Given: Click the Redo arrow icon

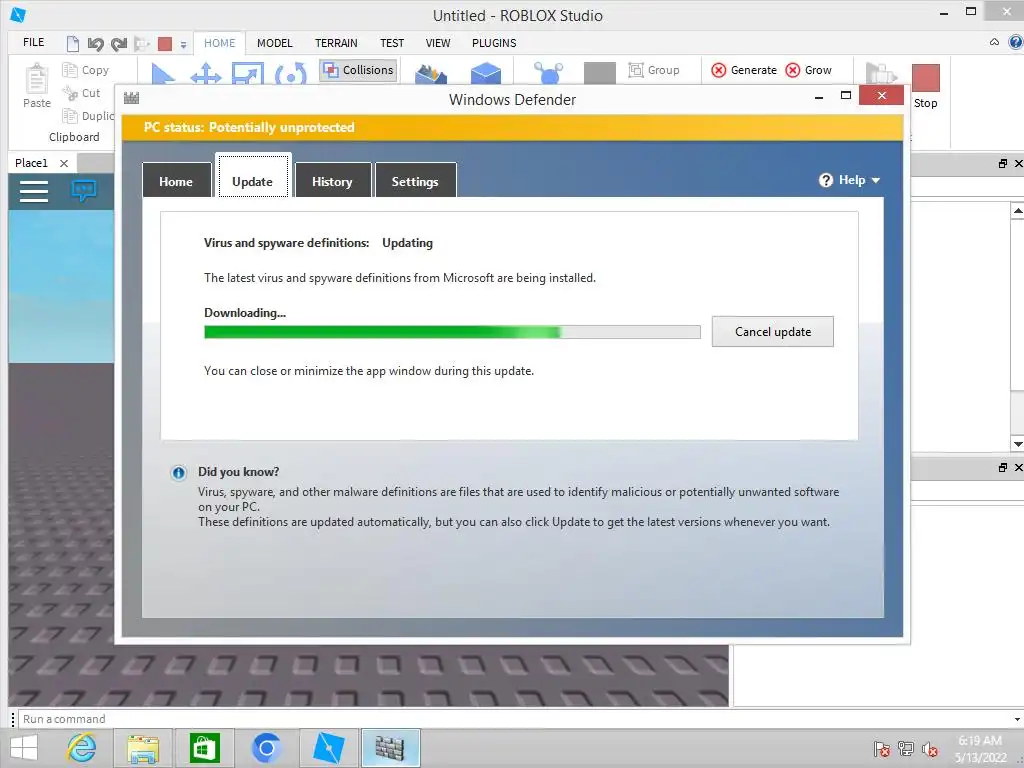Looking at the screenshot, I should (119, 44).
